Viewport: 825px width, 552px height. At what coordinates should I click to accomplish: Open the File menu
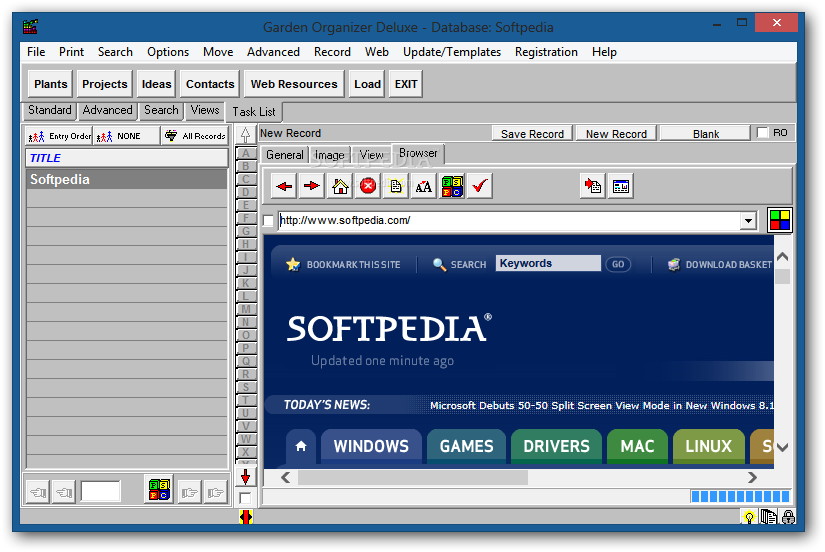[x=36, y=52]
